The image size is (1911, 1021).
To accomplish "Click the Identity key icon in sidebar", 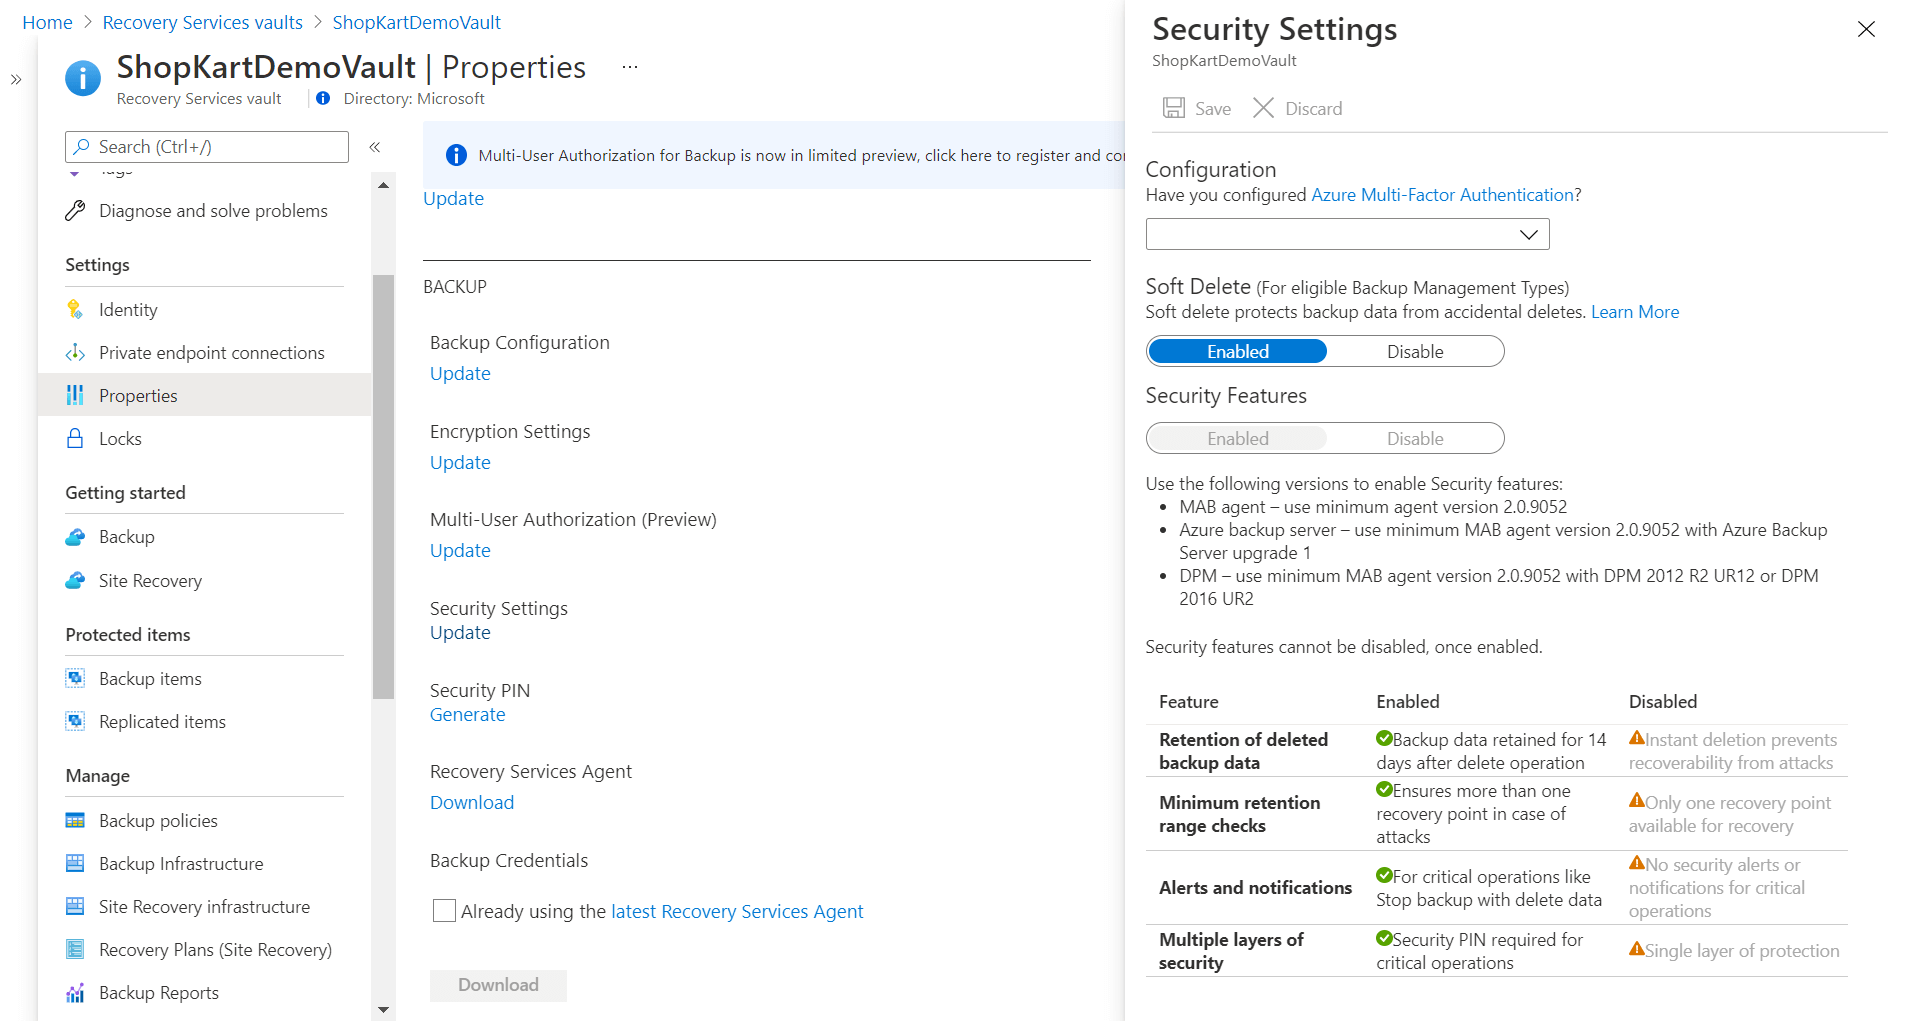I will (x=75, y=310).
